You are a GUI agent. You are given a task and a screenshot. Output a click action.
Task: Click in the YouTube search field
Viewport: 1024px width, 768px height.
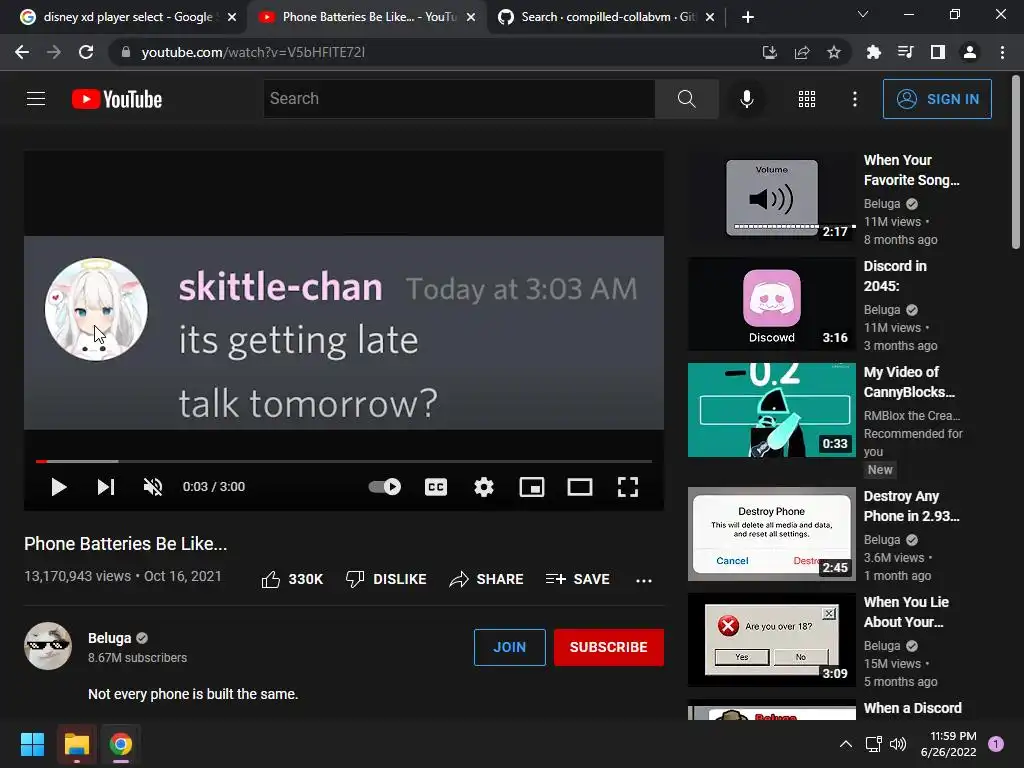[459, 99]
